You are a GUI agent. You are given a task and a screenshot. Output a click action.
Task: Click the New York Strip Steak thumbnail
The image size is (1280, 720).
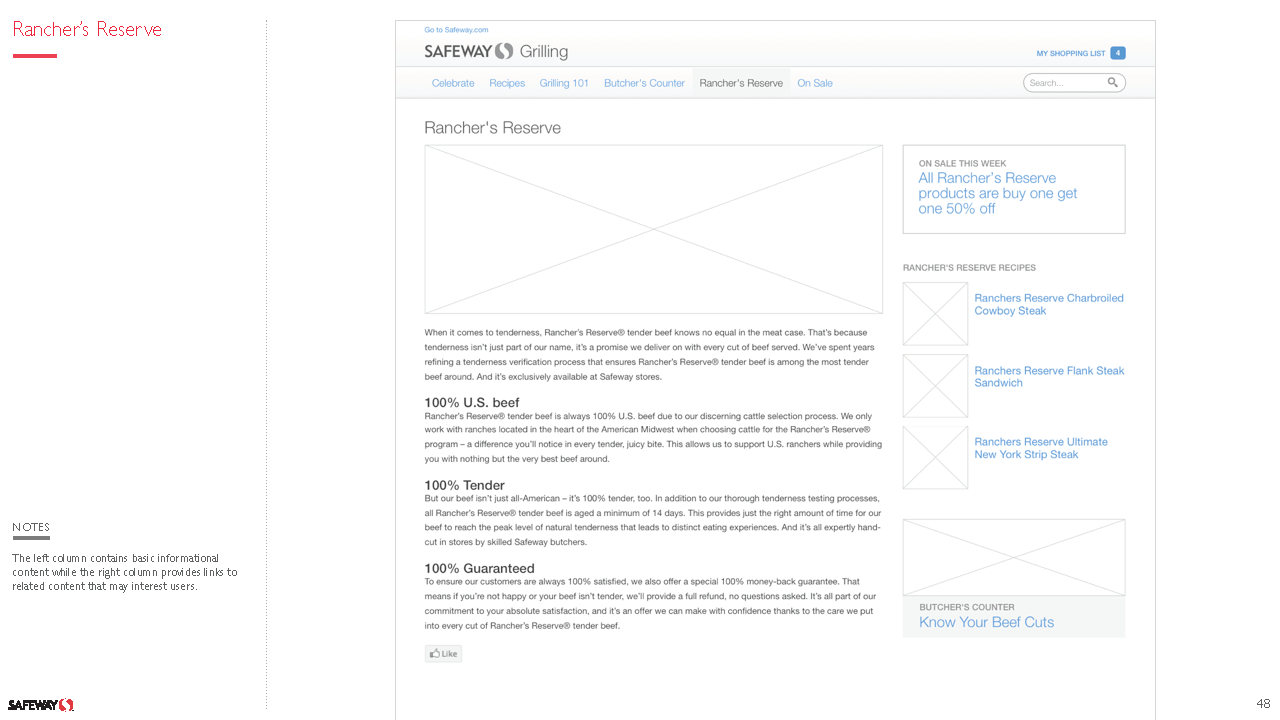click(935, 458)
